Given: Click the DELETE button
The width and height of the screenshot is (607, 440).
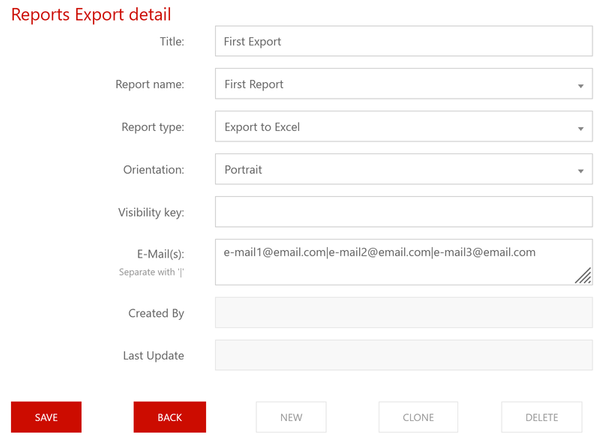Looking at the screenshot, I should pos(541,417).
